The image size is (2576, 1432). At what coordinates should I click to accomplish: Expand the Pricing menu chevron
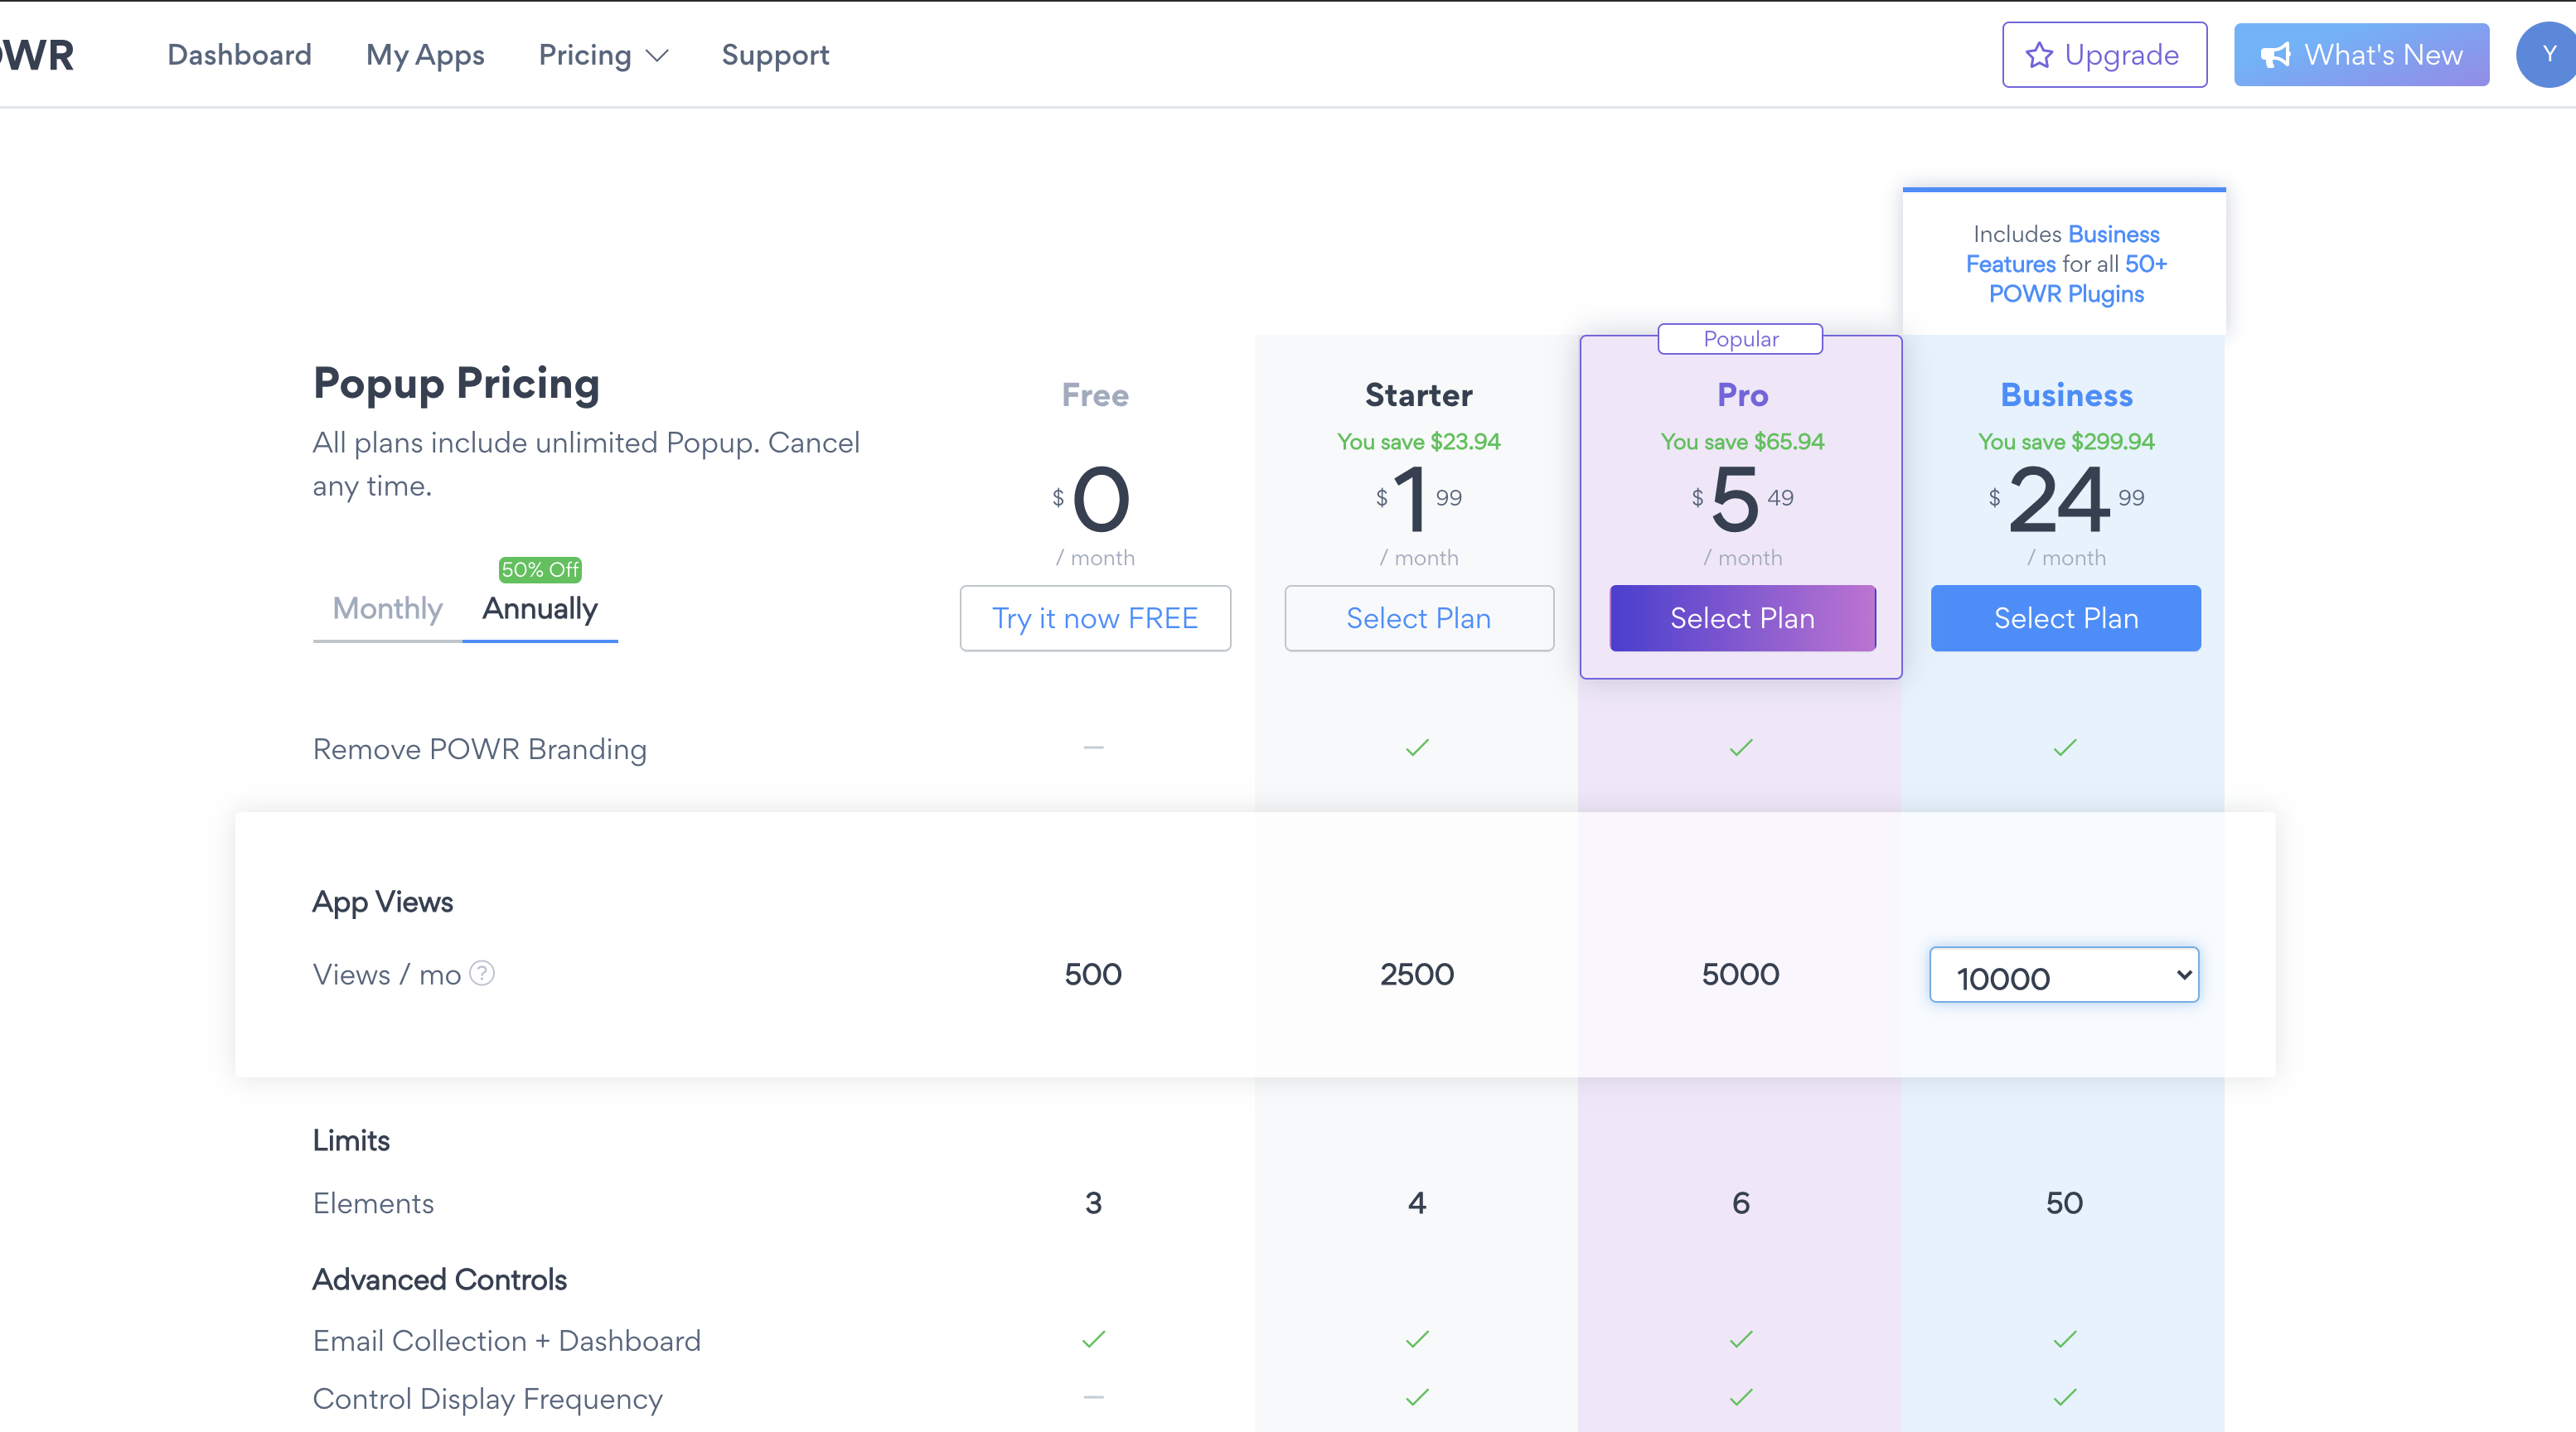click(657, 56)
